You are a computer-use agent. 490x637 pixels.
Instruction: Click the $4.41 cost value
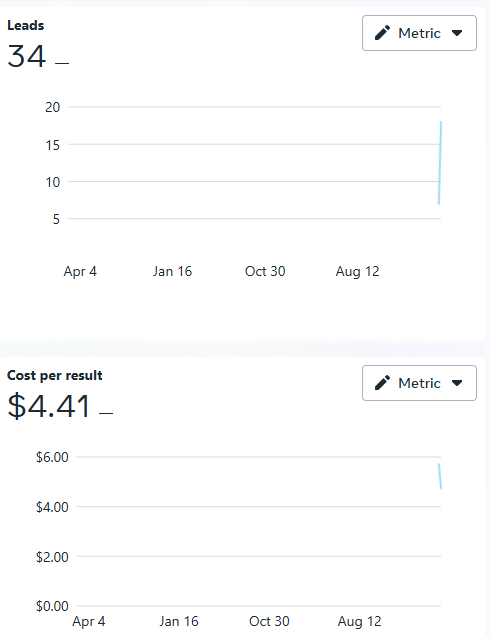pyautogui.click(x=49, y=406)
